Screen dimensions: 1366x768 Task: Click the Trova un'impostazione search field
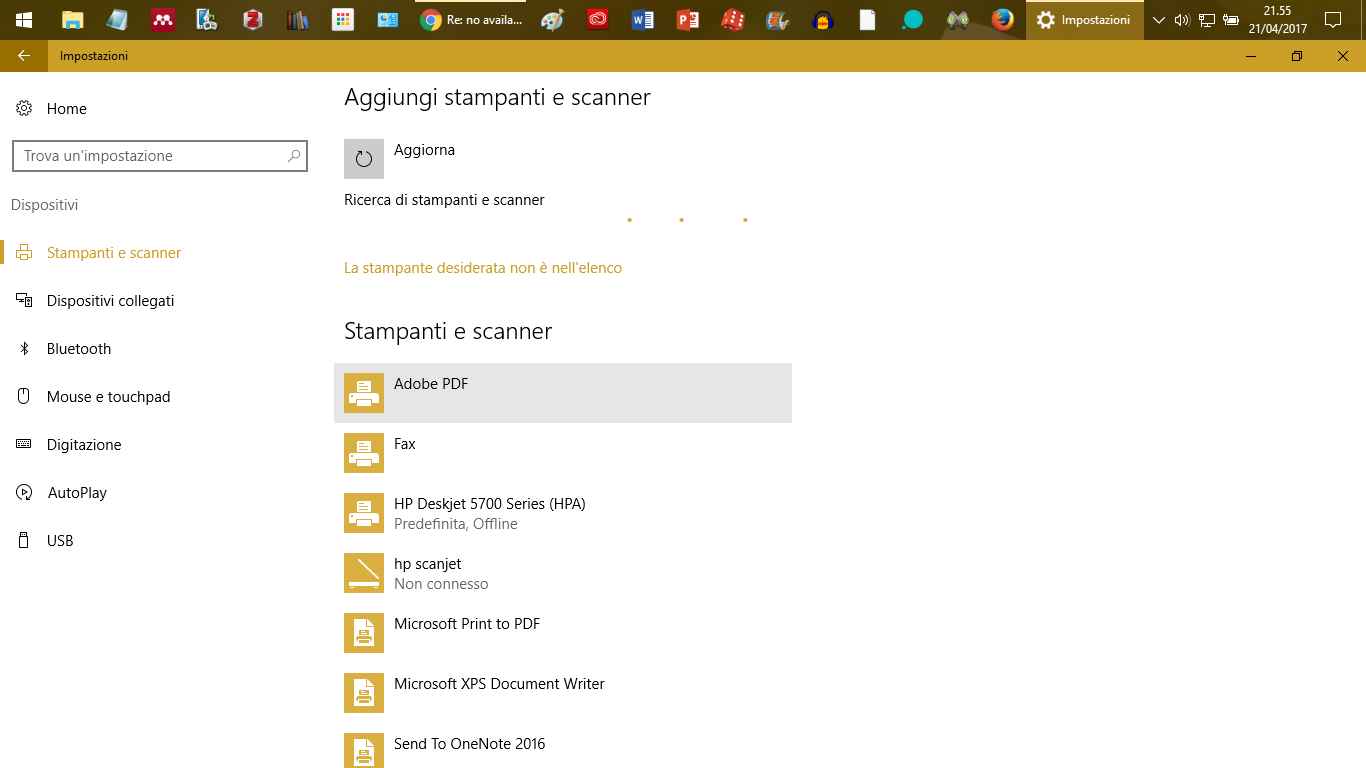150,156
